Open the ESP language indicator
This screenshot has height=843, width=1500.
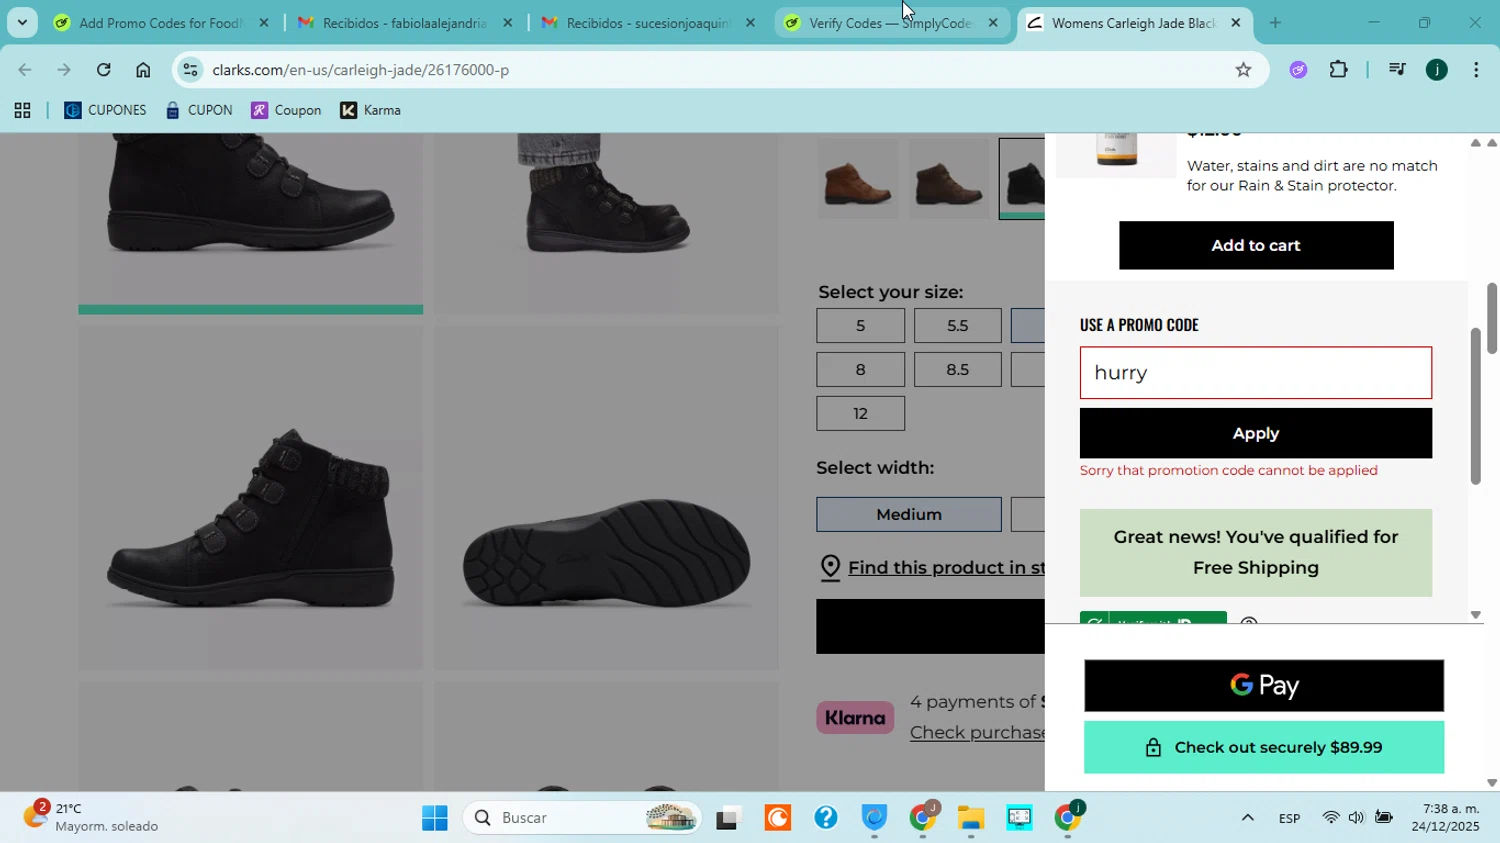[1289, 818]
